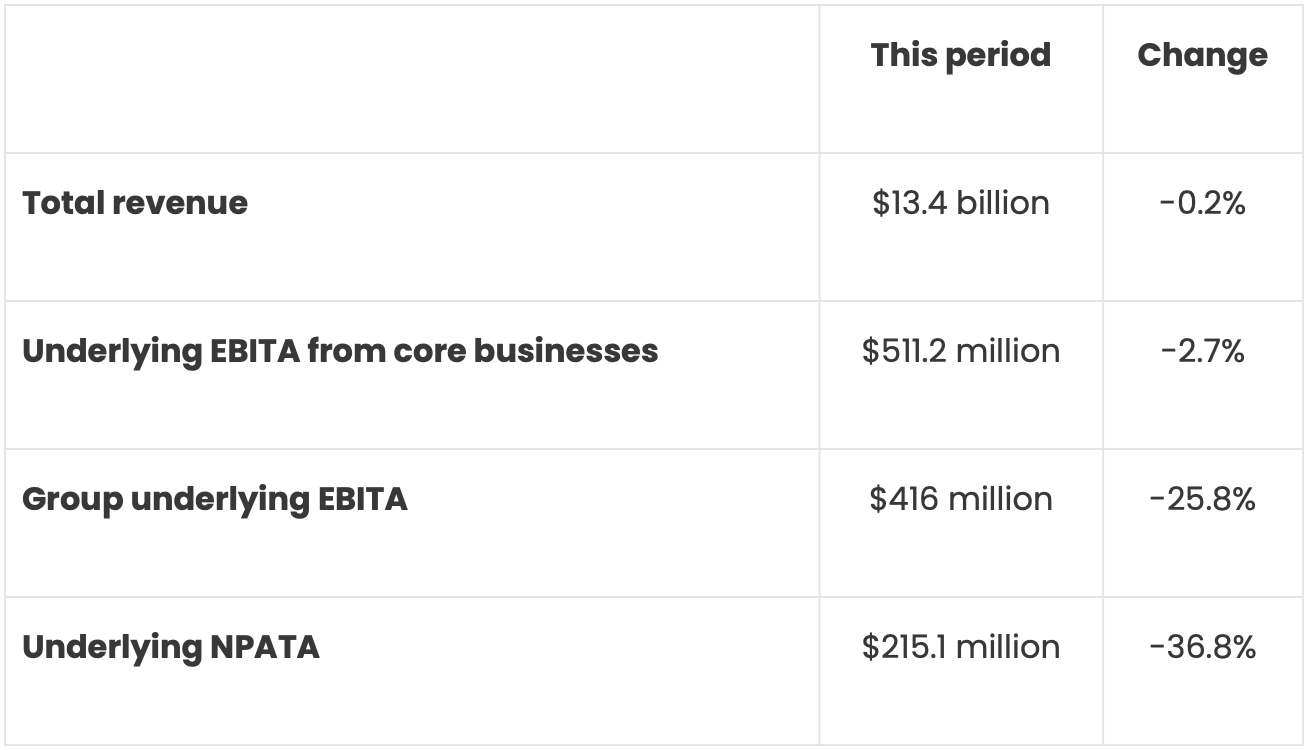This screenshot has width=1308, height=750.
Task: Click the '$215.1 million' value cell
Action: coord(960,647)
